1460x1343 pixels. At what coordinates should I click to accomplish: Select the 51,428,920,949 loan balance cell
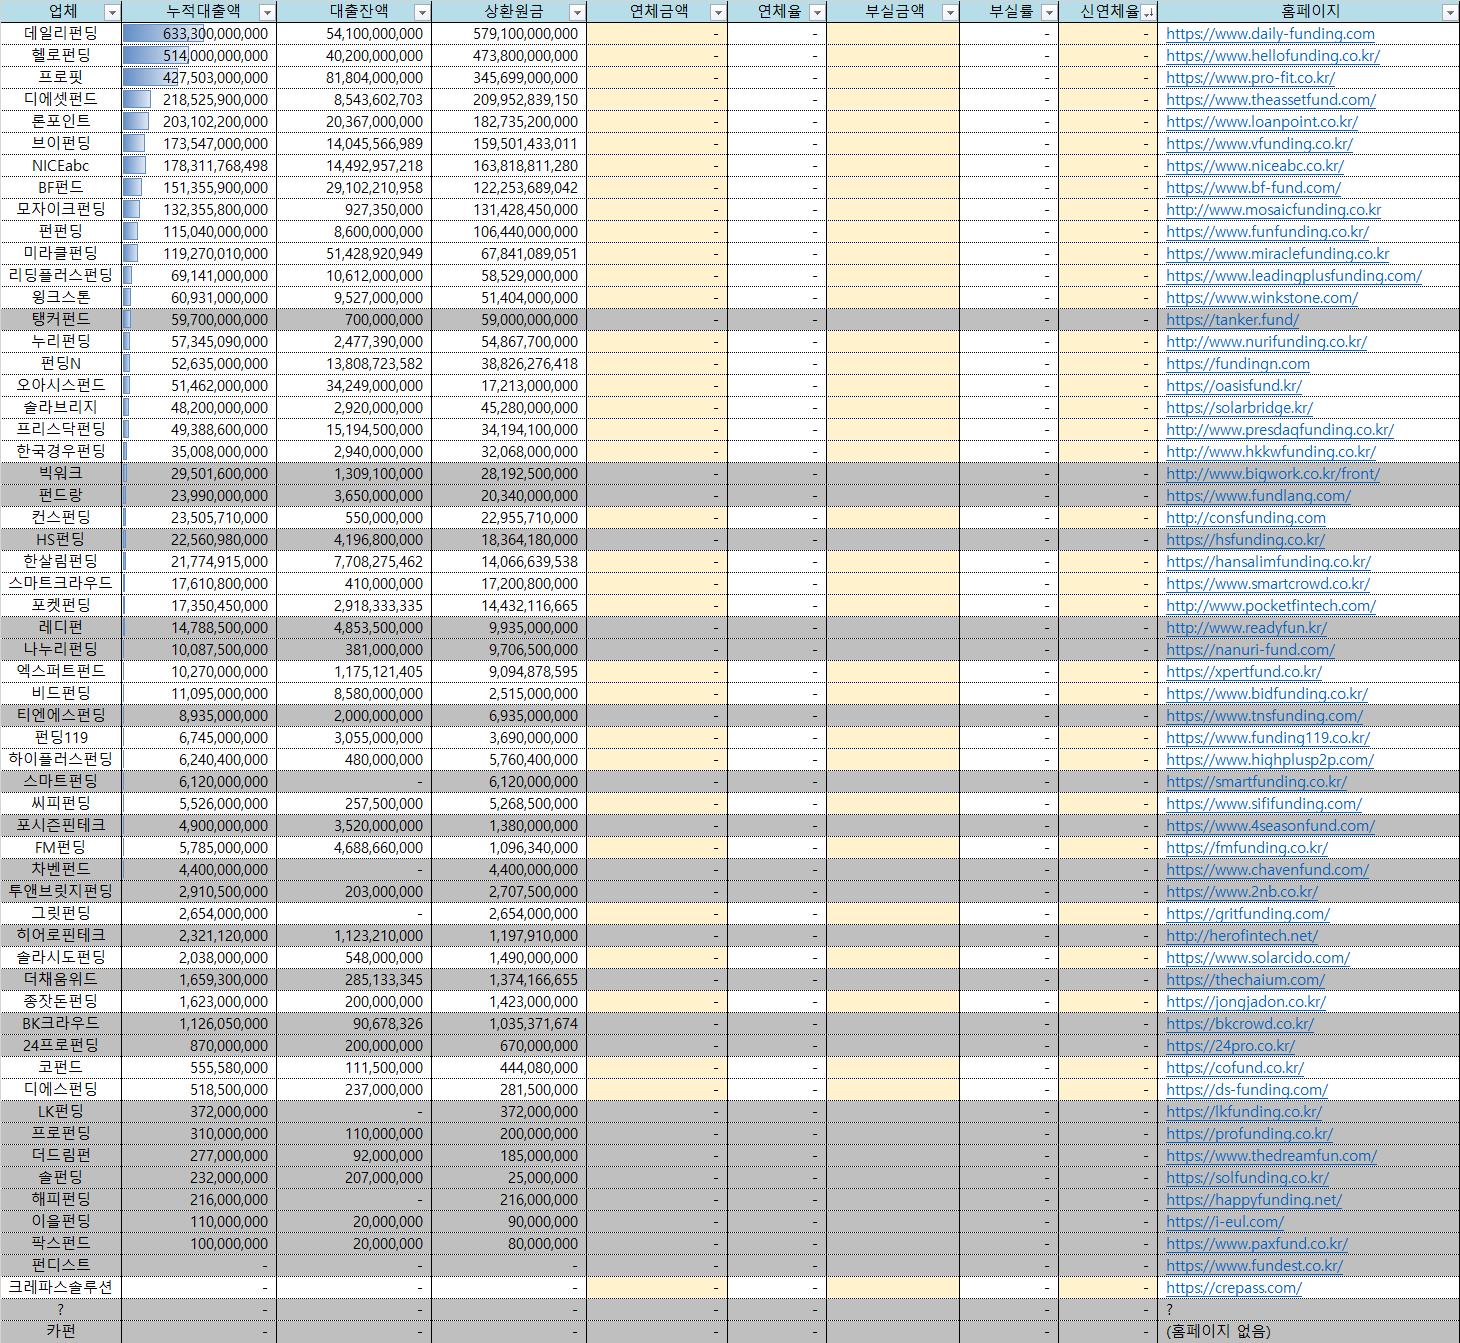(354, 254)
